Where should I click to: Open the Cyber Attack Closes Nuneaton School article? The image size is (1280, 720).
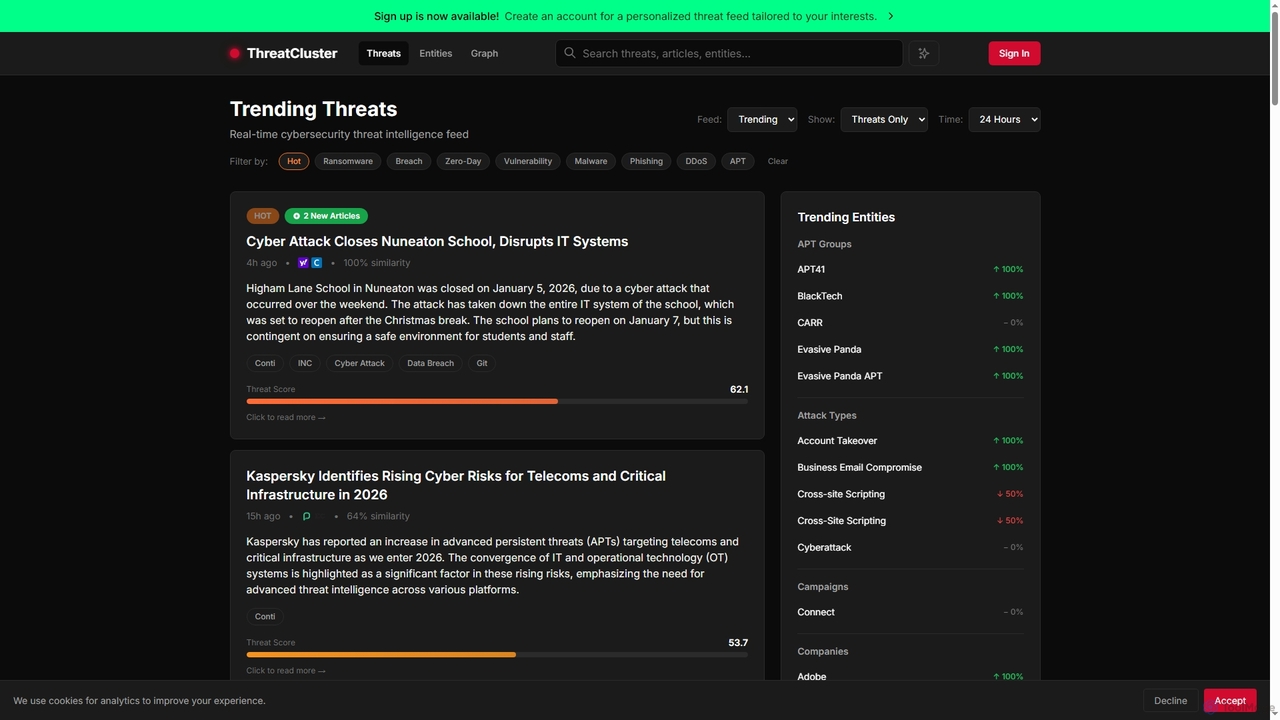pyautogui.click(x=437, y=241)
